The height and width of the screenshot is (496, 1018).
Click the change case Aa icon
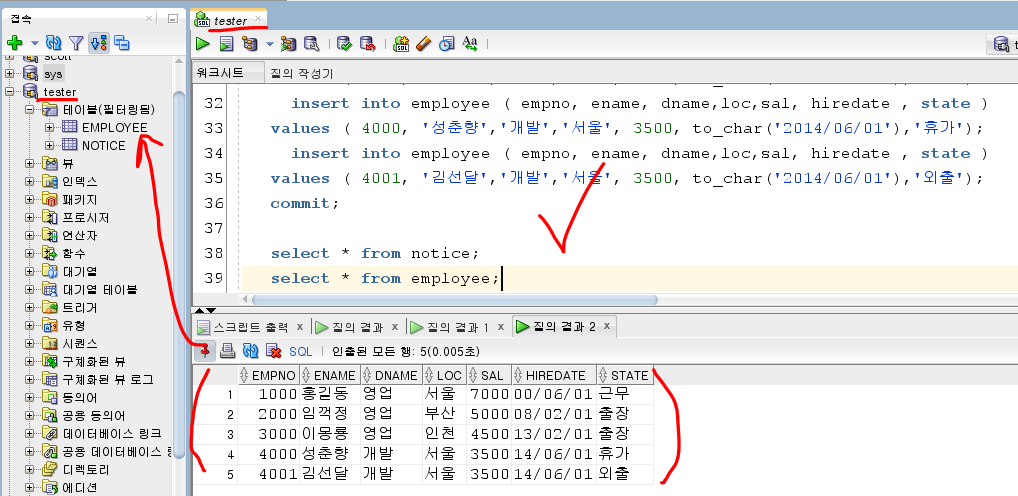(470, 43)
